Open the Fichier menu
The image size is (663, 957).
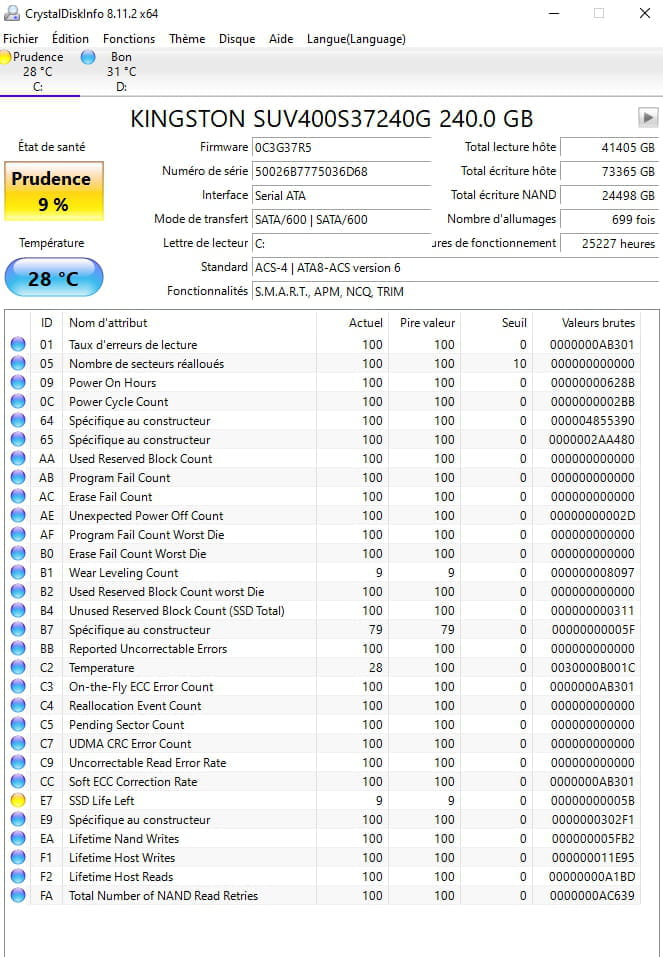(21, 38)
